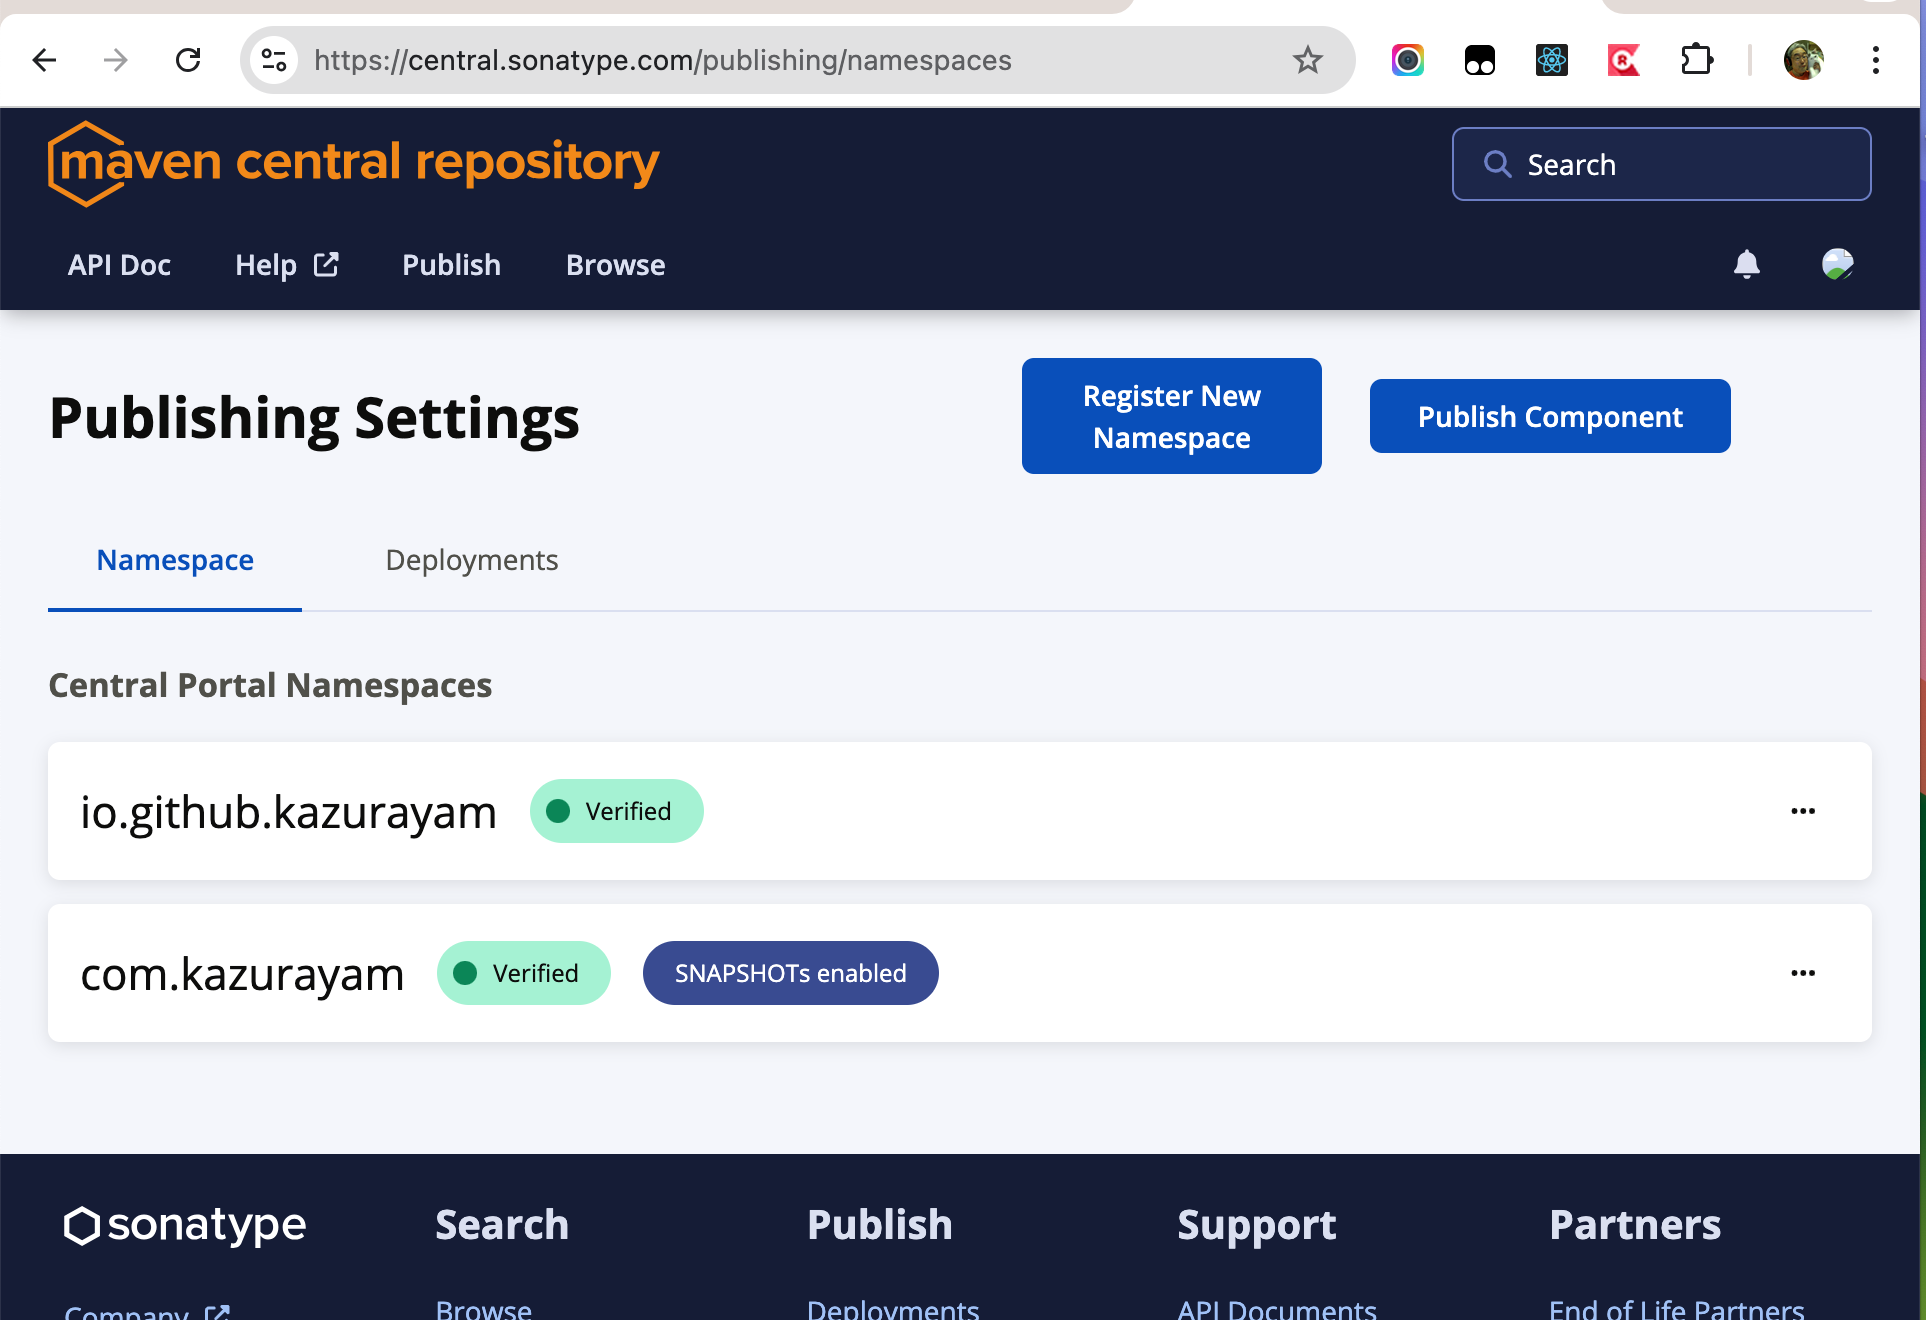Expand options menu for com.kazurayam namespace
This screenshot has width=1926, height=1320.
click(x=1802, y=973)
